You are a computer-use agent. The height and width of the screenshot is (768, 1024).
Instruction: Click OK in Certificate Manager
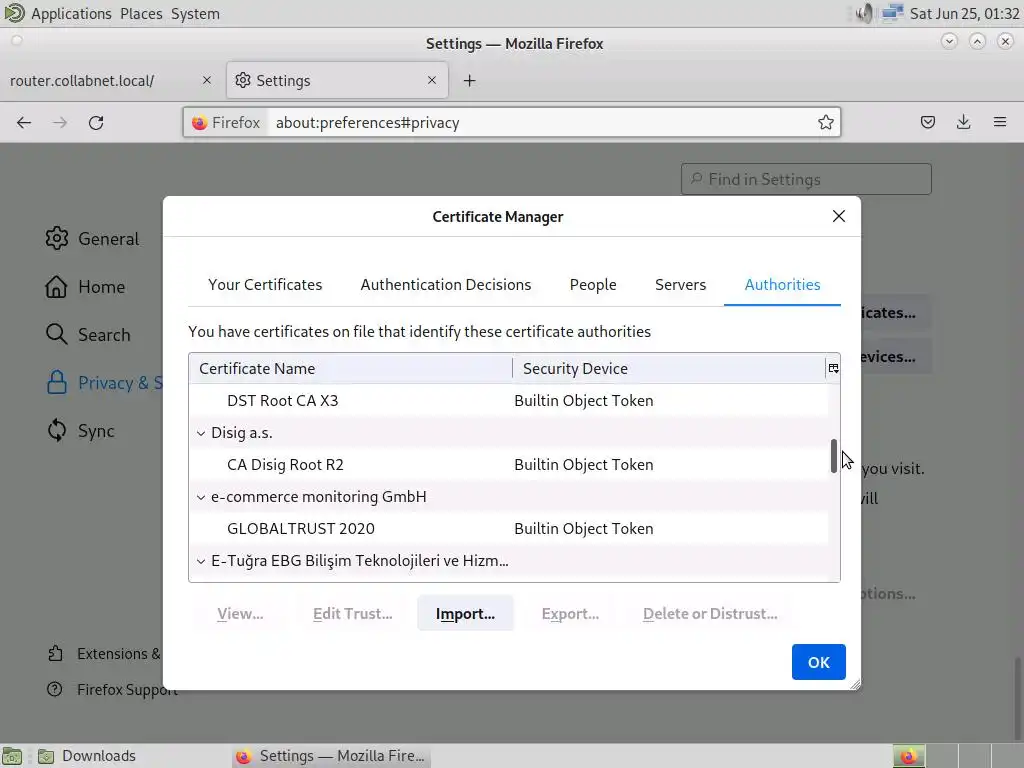click(x=818, y=662)
